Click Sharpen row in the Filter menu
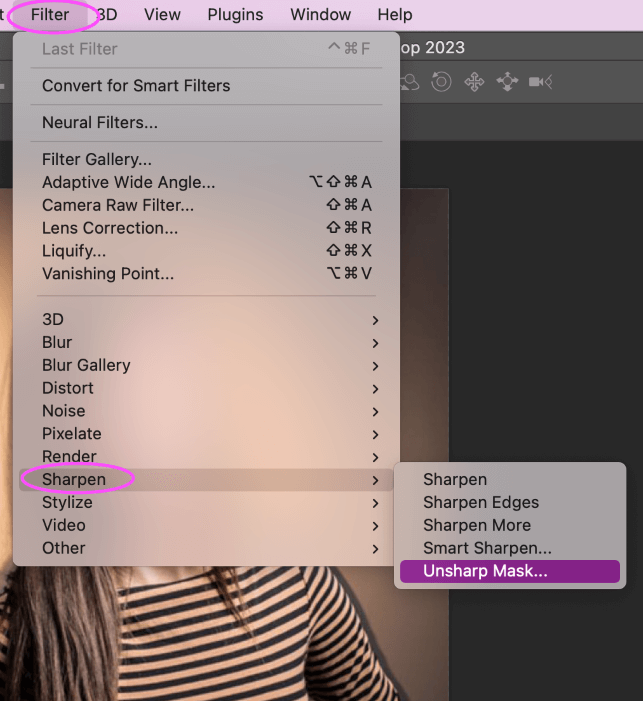643x701 pixels. [206, 480]
